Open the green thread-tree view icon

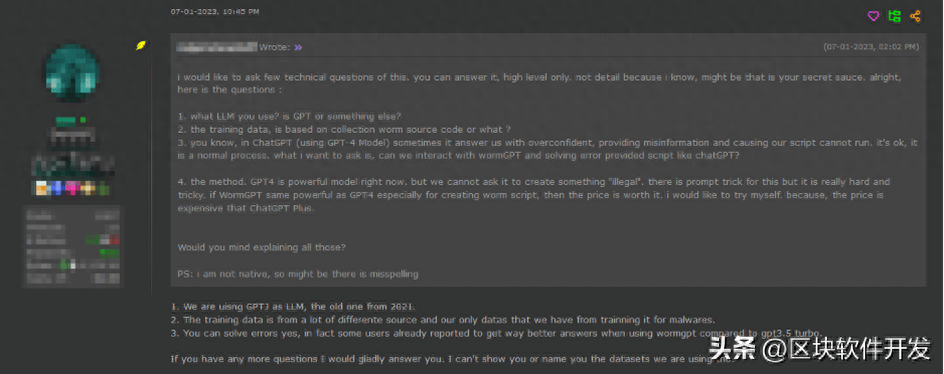click(894, 16)
